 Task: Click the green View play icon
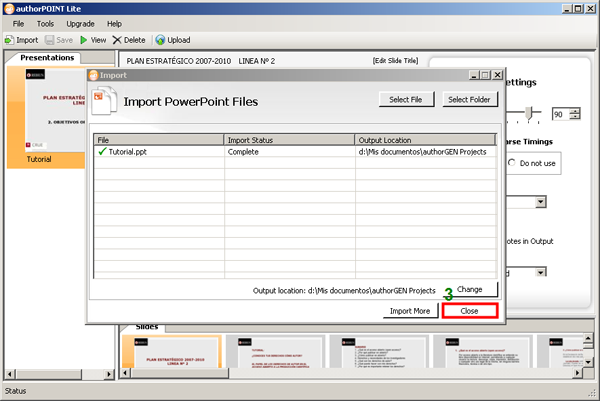[x=84, y=40]
